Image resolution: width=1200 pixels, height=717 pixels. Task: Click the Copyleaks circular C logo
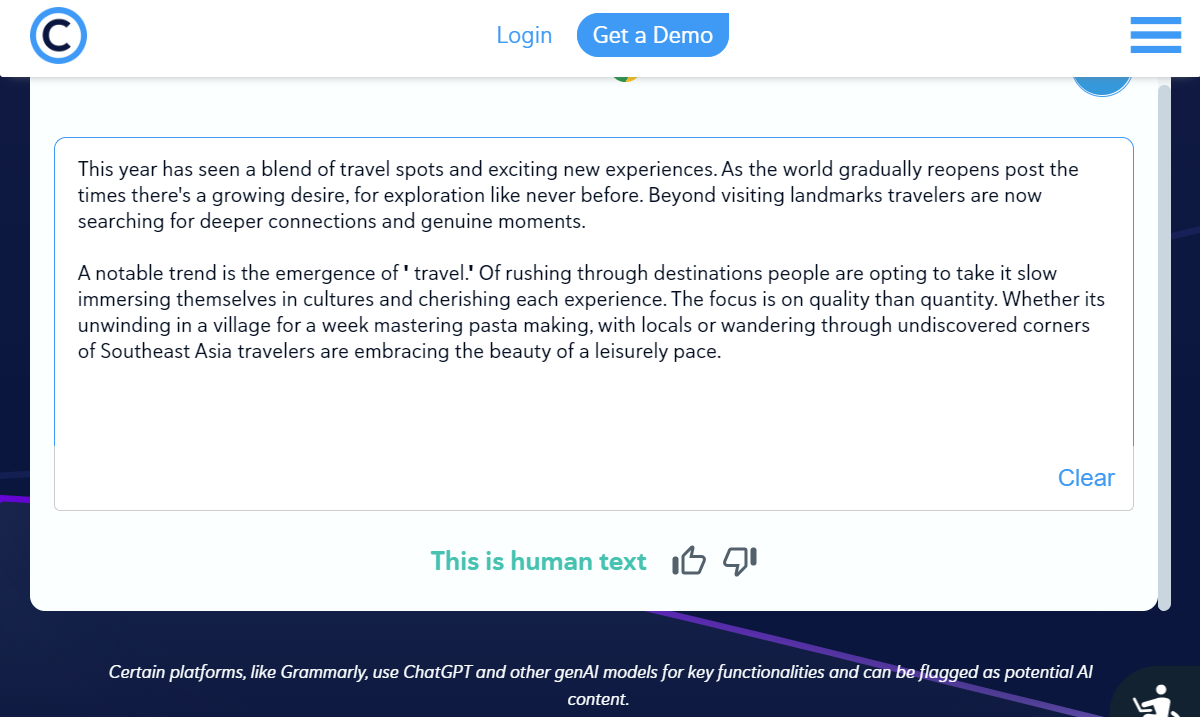[58, 36]
